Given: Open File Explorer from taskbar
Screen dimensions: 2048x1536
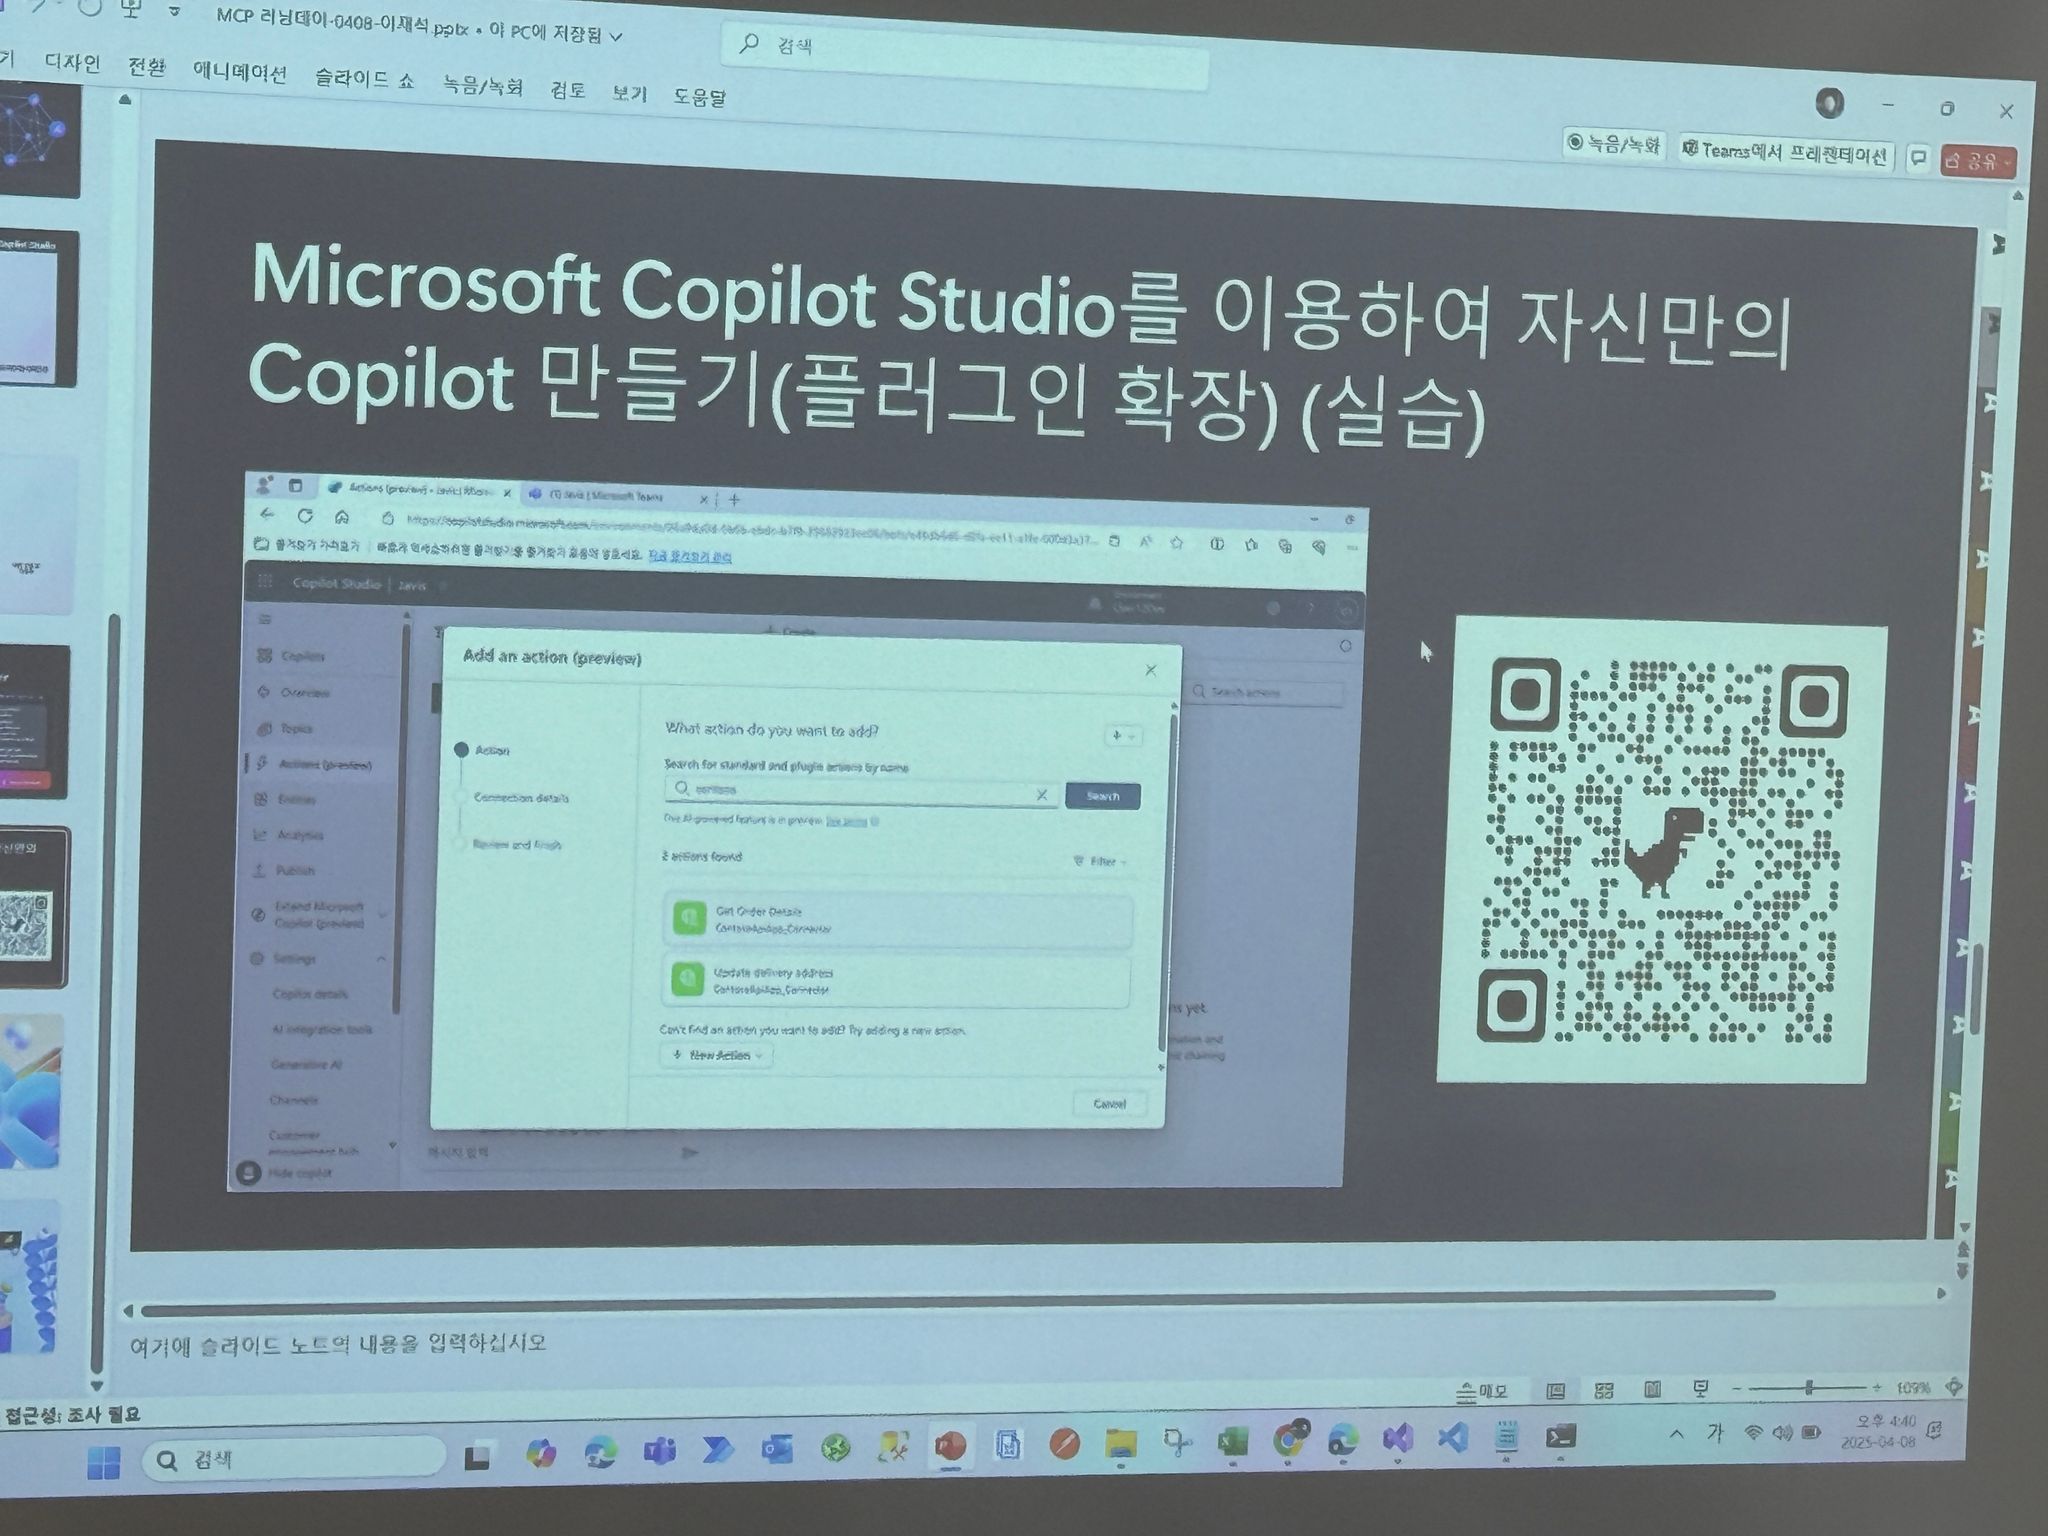Looking at the screenshot, I should (x=1121, y=1442).
